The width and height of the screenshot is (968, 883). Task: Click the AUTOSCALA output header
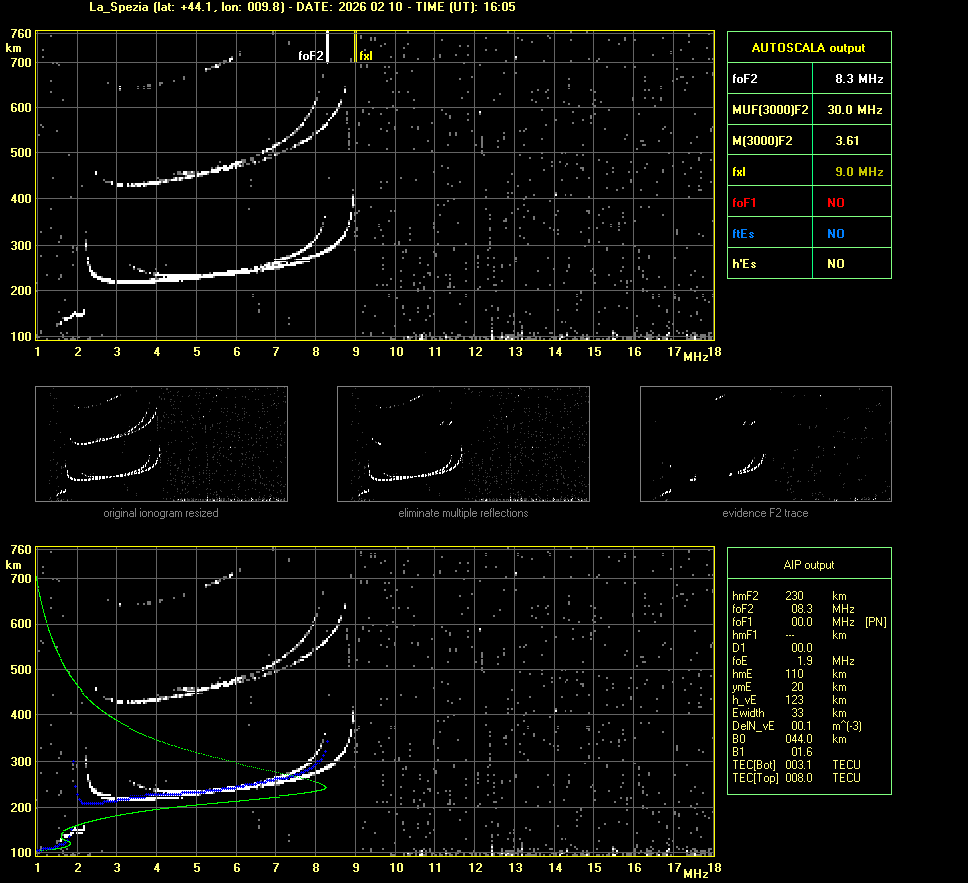click(x=808, y=47)
